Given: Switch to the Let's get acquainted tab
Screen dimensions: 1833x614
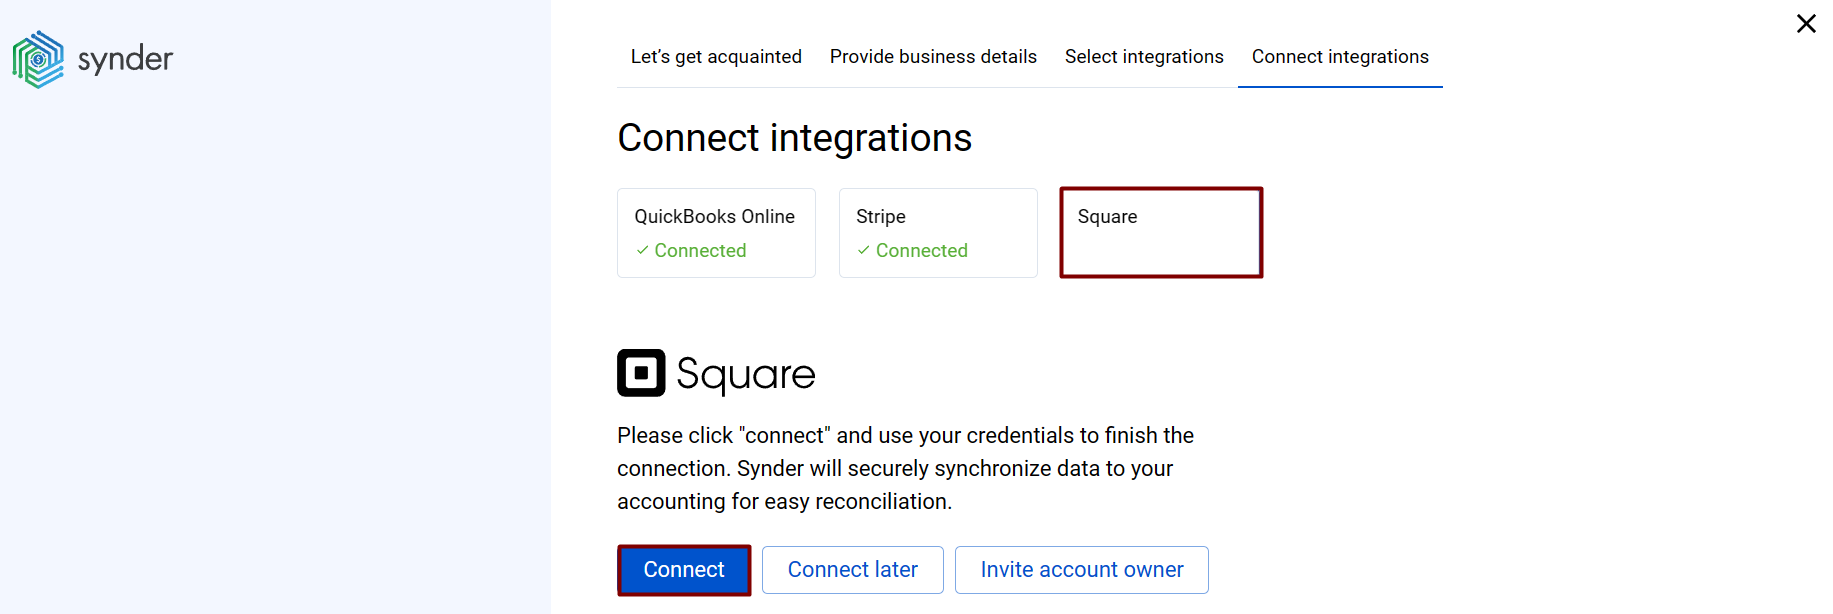Looking at the screenshot, I should tap(716, 57).
